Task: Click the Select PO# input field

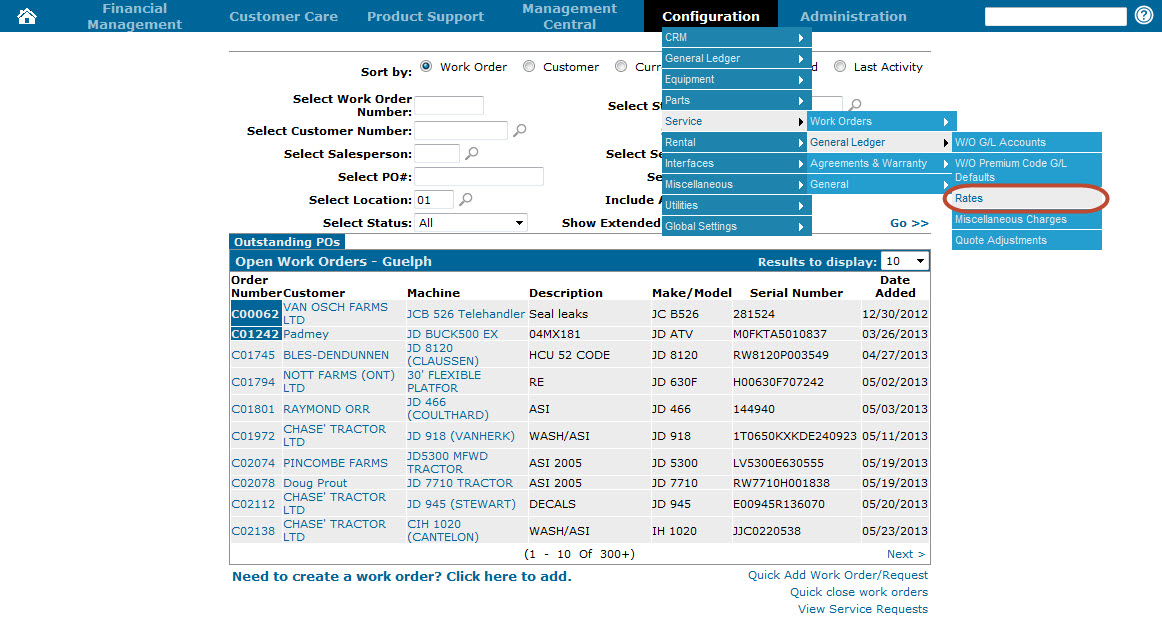Action: pyautogui.click(x=479, y=176)
